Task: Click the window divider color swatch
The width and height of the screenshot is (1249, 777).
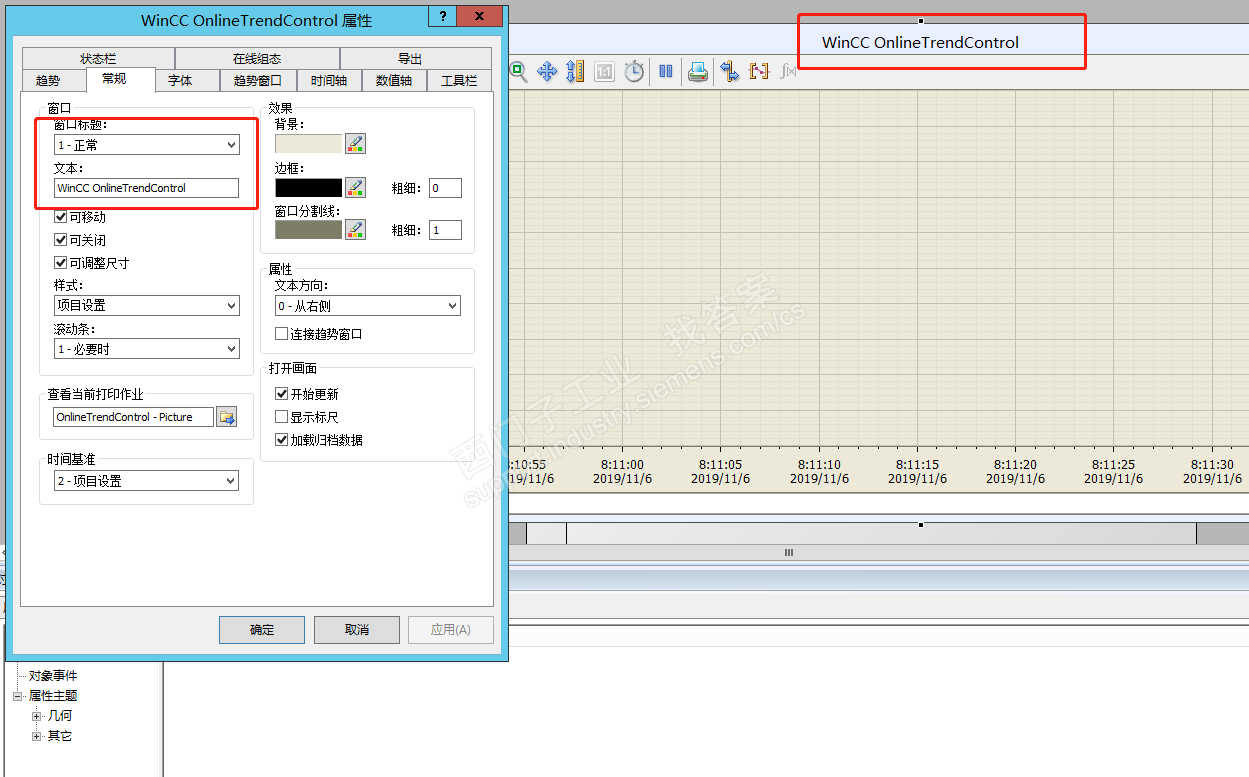Action: point(308,230)
